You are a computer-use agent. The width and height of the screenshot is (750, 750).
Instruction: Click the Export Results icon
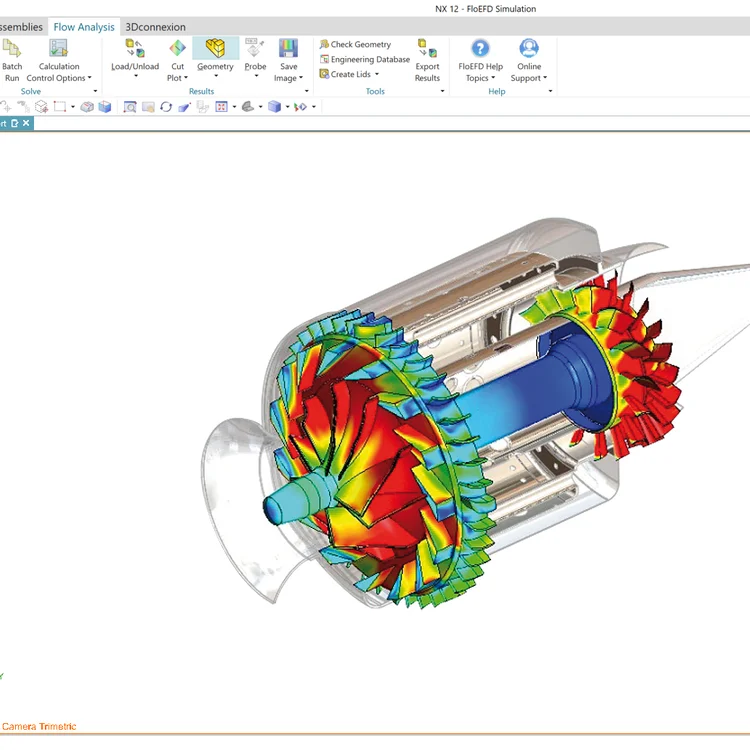427,48
